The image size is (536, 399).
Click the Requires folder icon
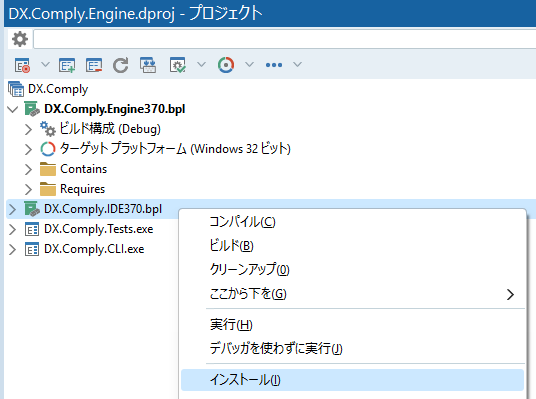coord(48,189)
